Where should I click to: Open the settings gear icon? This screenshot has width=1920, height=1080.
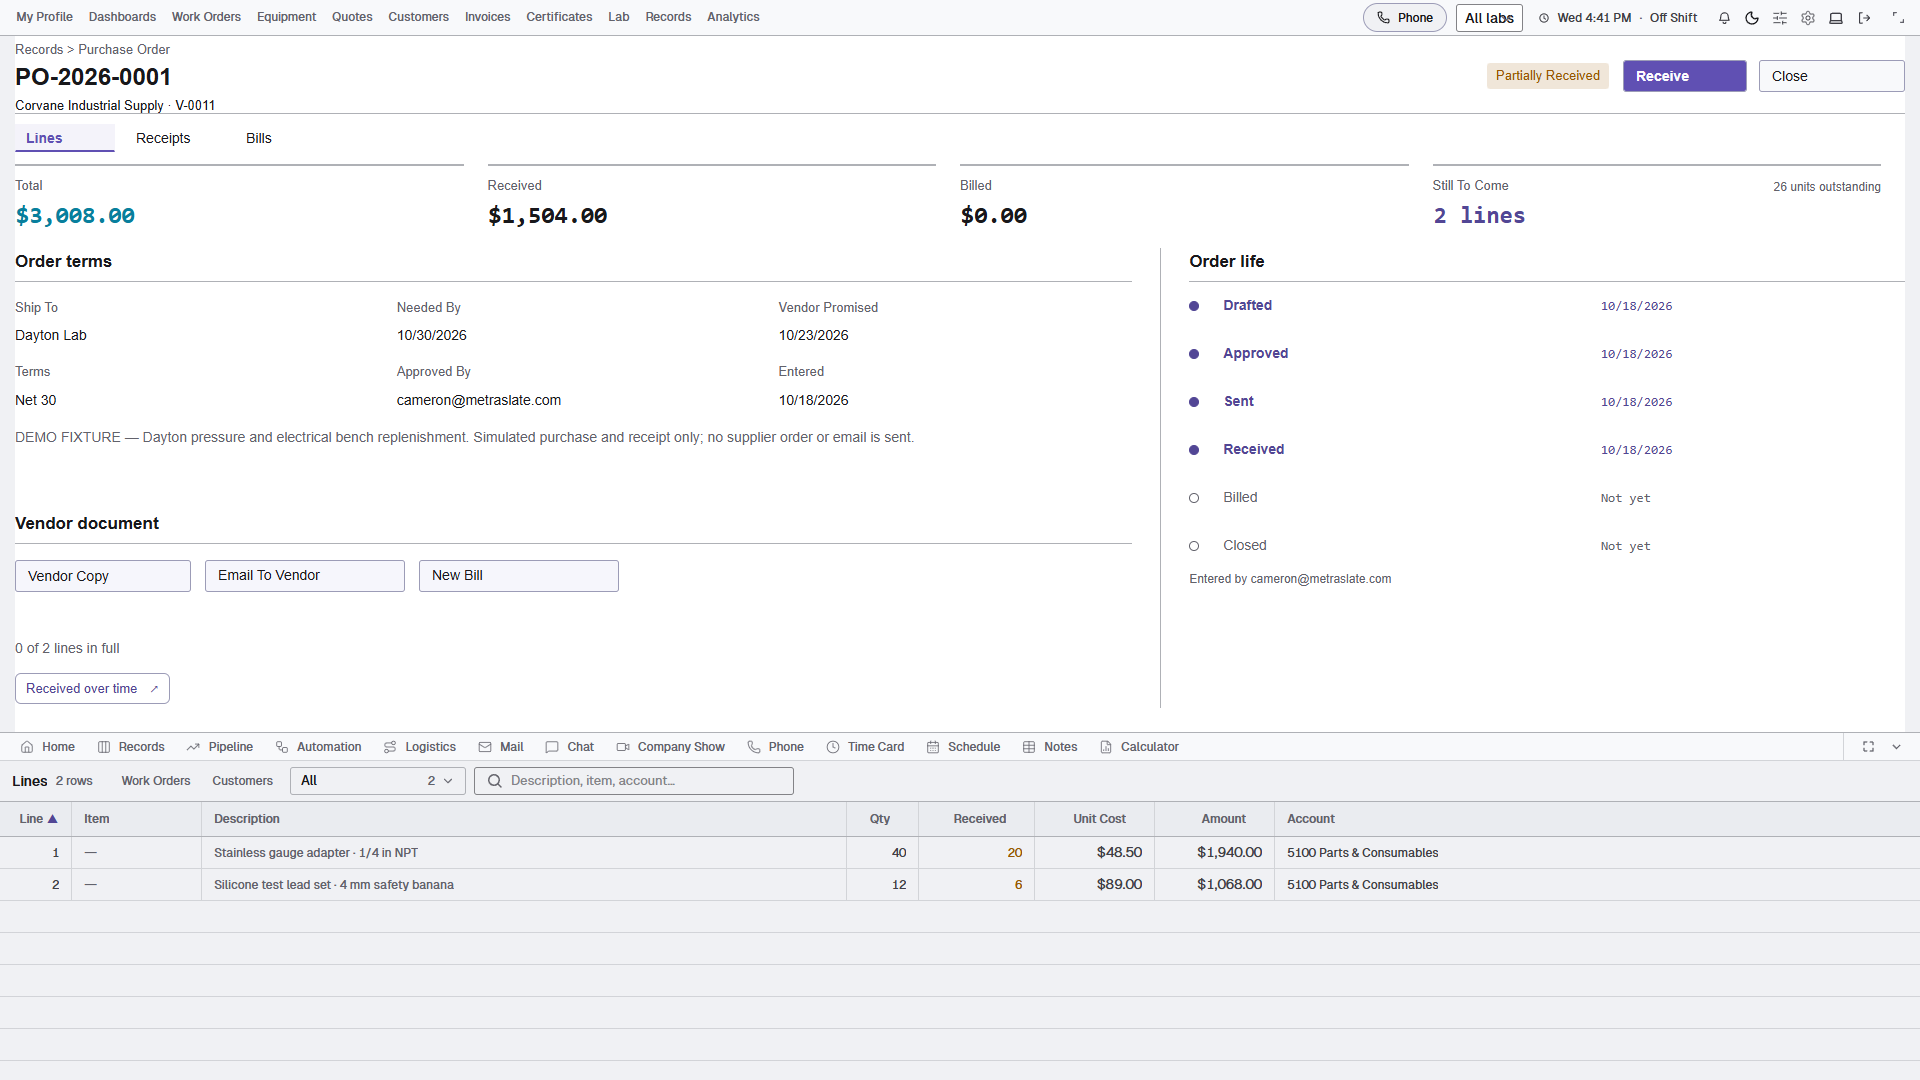[x=1808, y=18]
